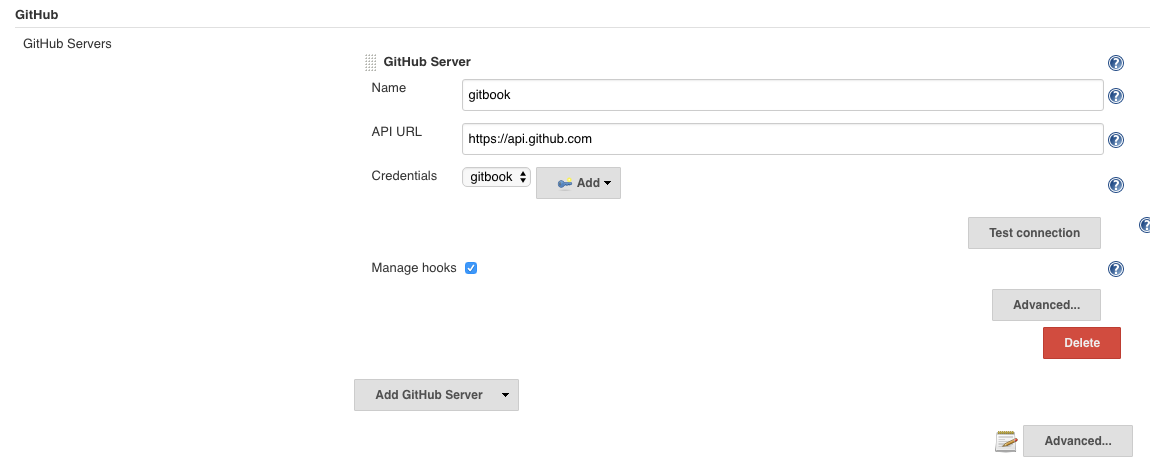The height and width of the screenshot is (470, 1150).
Task: Click into the API URL text field
Action: click(x=782, y=139)
